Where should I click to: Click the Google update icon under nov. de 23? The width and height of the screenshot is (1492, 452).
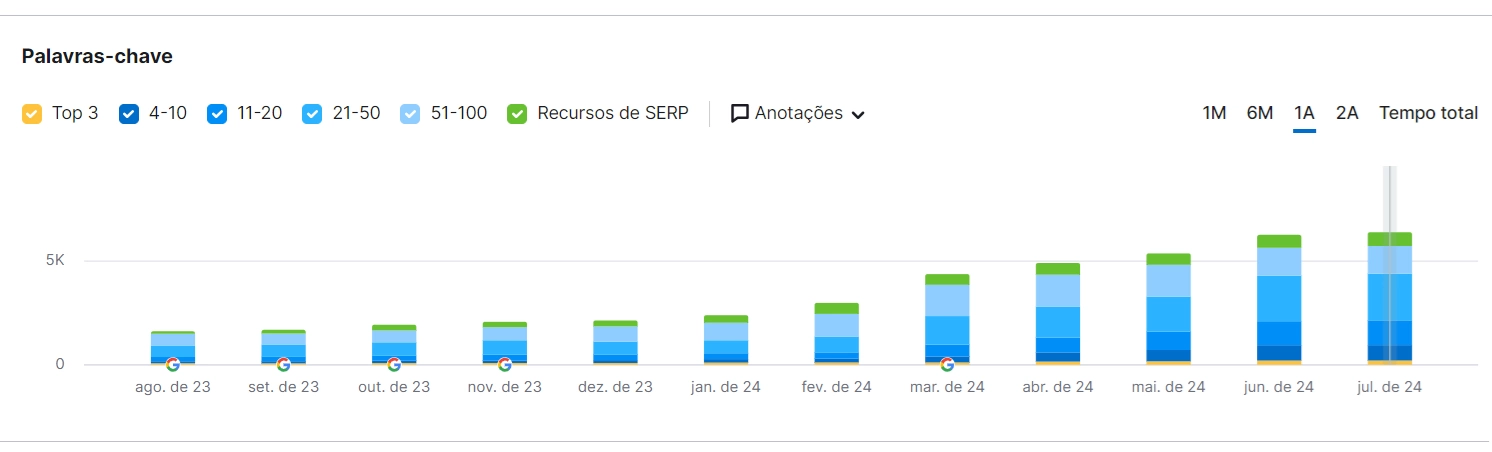pyautogui.click(x=505, y=365)
